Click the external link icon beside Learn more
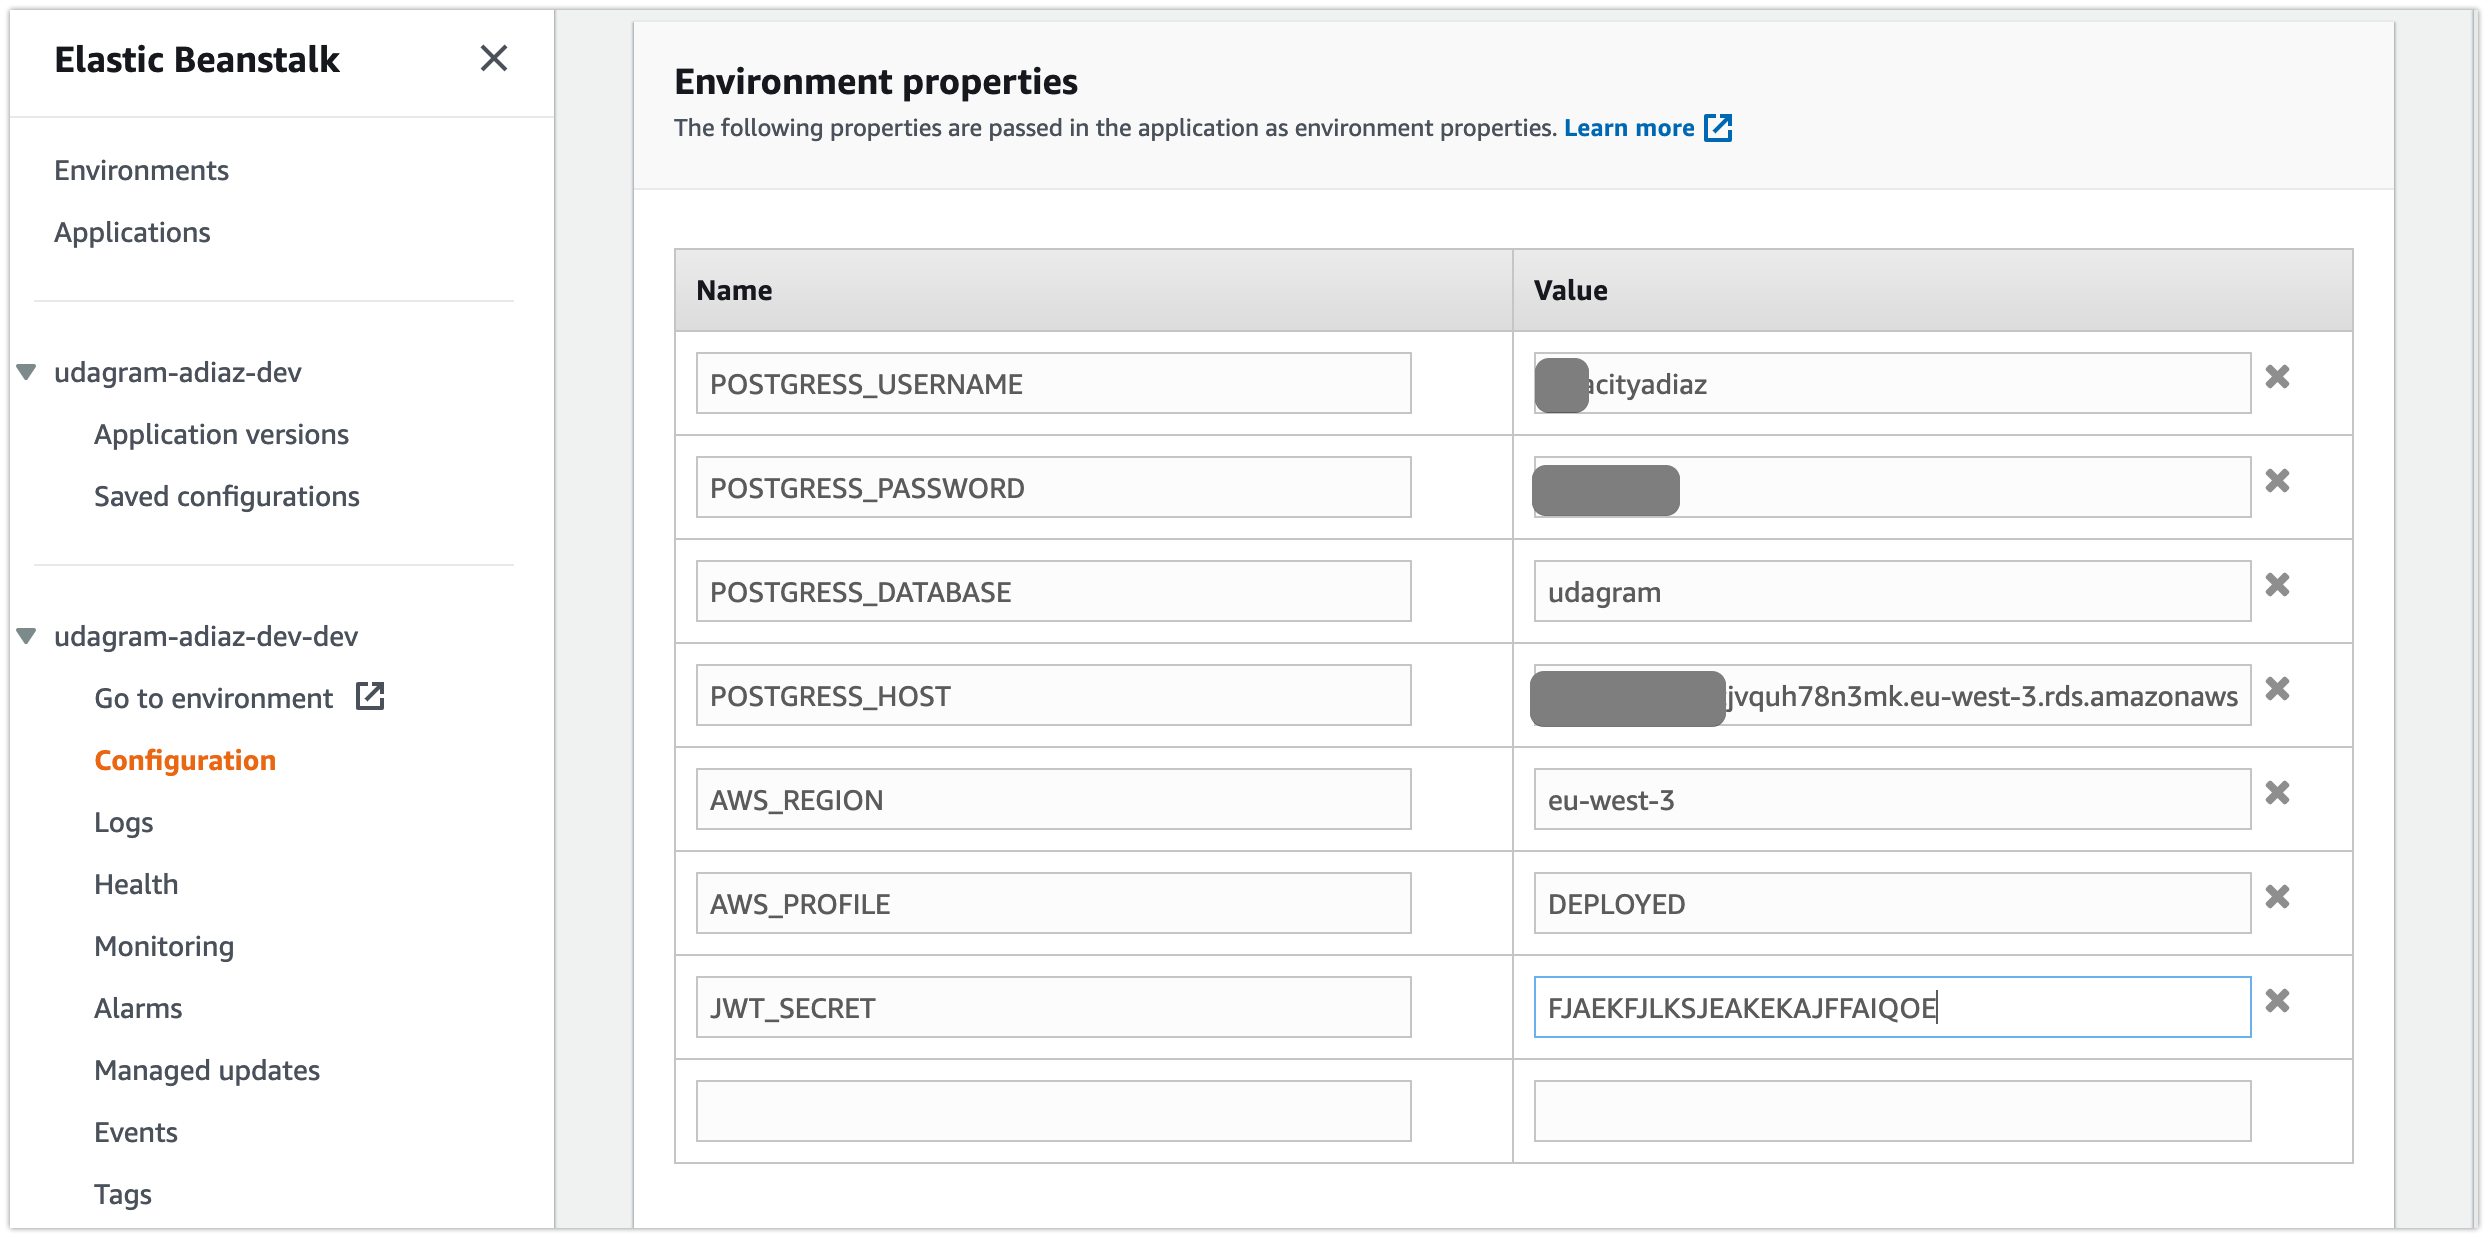 [1718, 128]
